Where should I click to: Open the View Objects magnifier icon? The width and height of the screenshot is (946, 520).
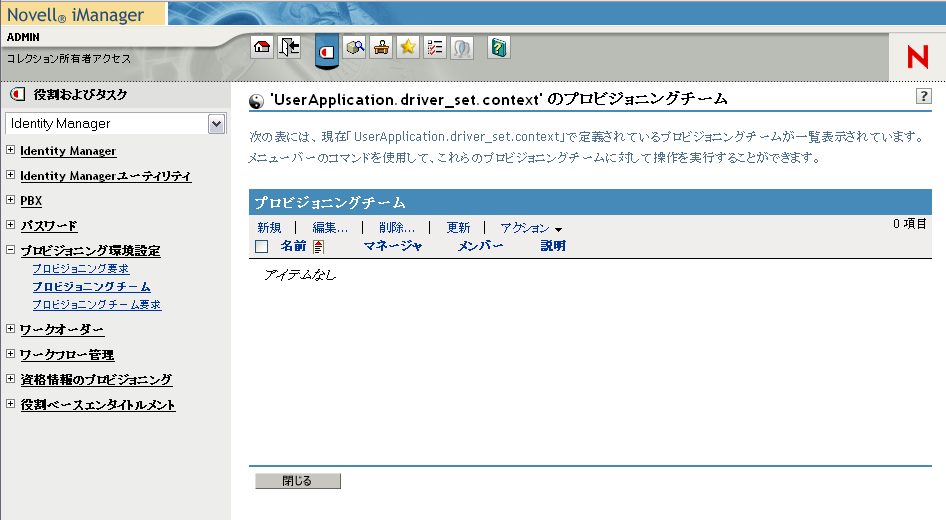pos(355,47)
